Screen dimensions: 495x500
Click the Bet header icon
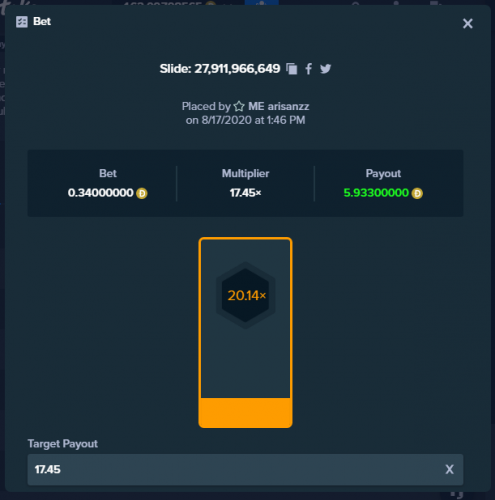[x=22, y=22]
